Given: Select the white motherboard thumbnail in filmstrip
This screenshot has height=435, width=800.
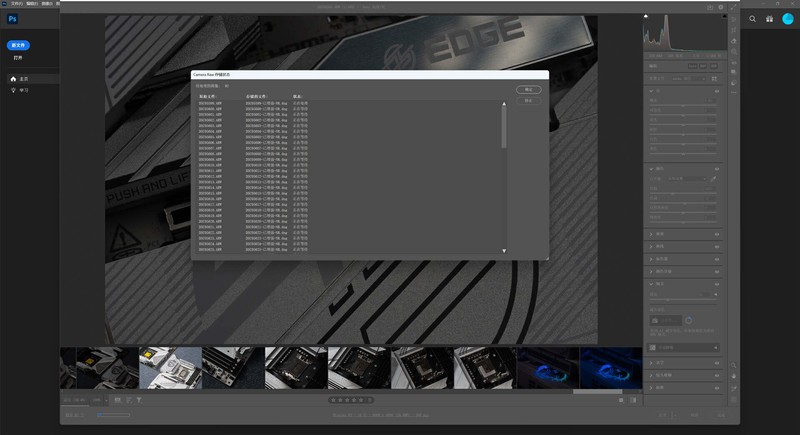Looking at the screenshot, I should click(x=170, y=368).
